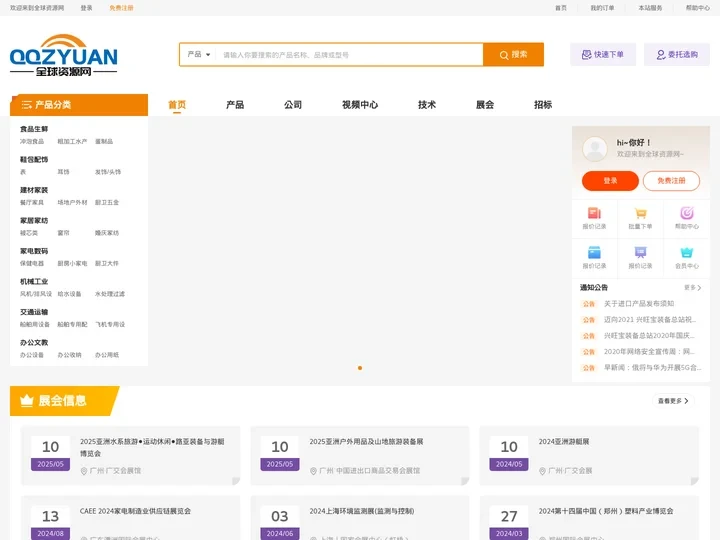This screenshot has height=540, width=720.
Task: Go to the 产品 navigation tab
Action: coord(235,105)
